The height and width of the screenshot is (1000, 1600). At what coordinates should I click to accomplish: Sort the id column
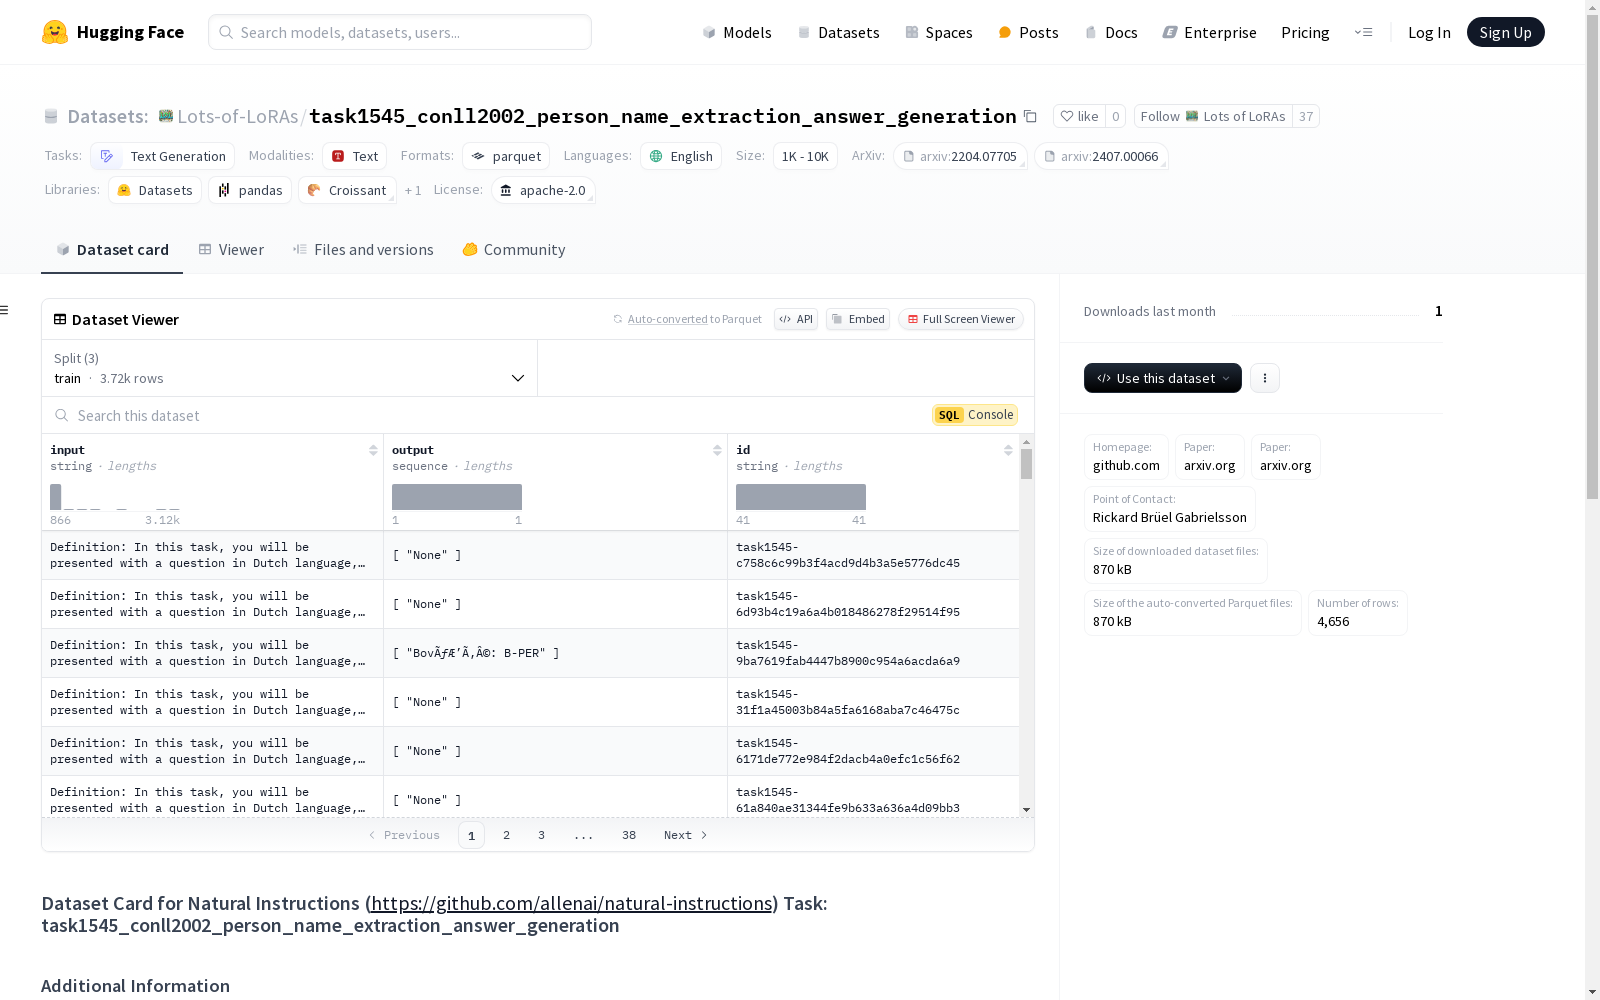[1008, 451]
